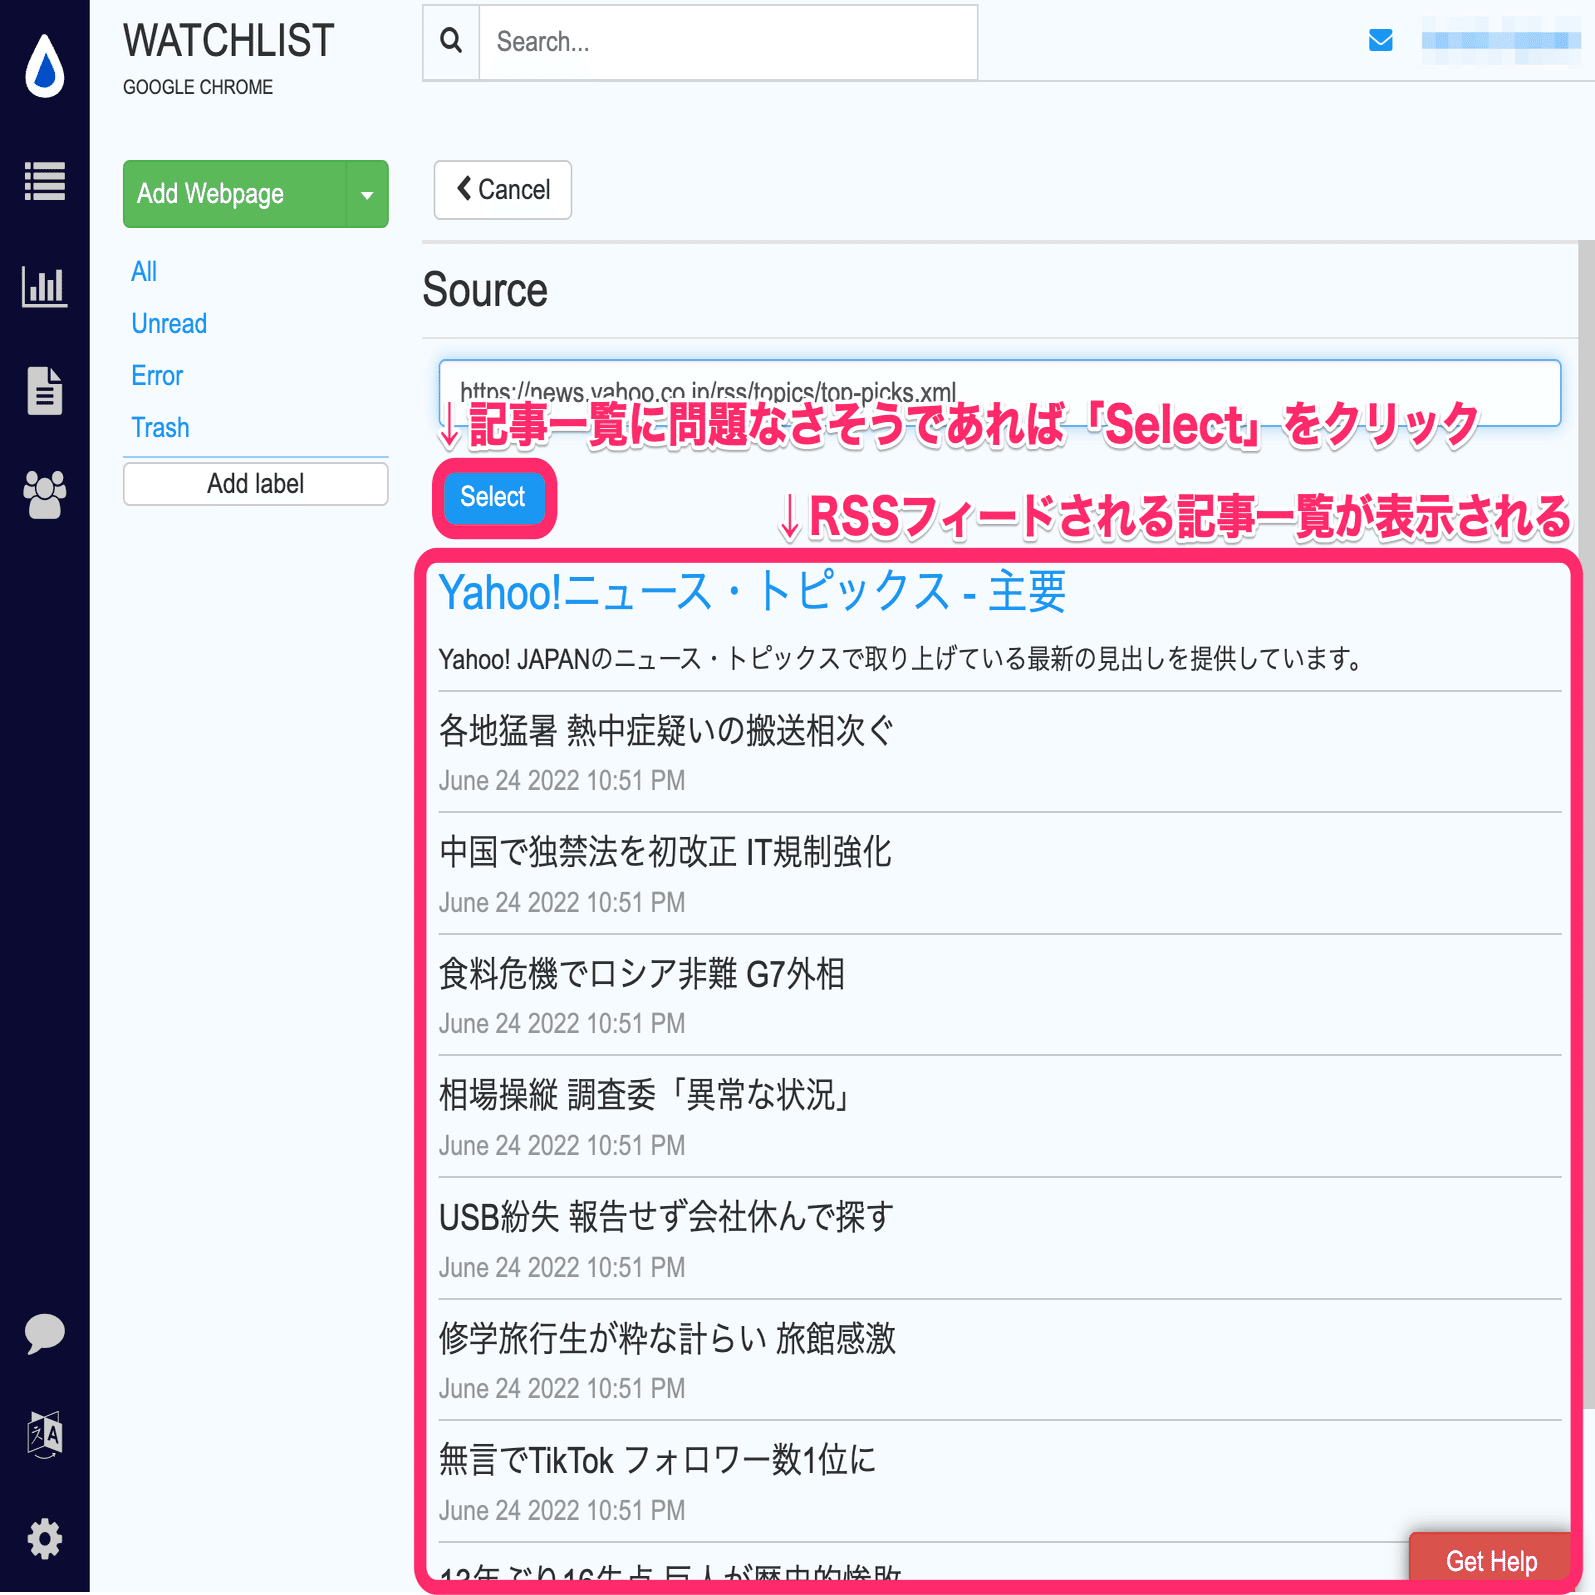Screen dimensions: 1595x1595
Task: Open the Yahoo!ニュース・トピックス - 主要 feed link
Action: 752,592
